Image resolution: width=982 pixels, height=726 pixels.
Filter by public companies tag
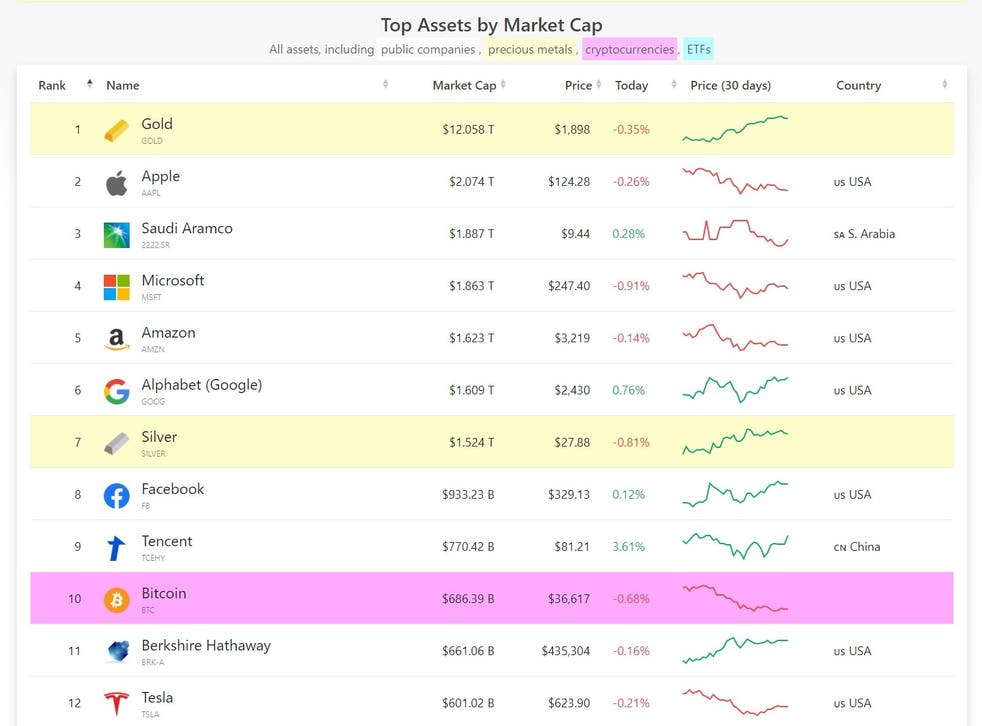(x=428, y=49)
